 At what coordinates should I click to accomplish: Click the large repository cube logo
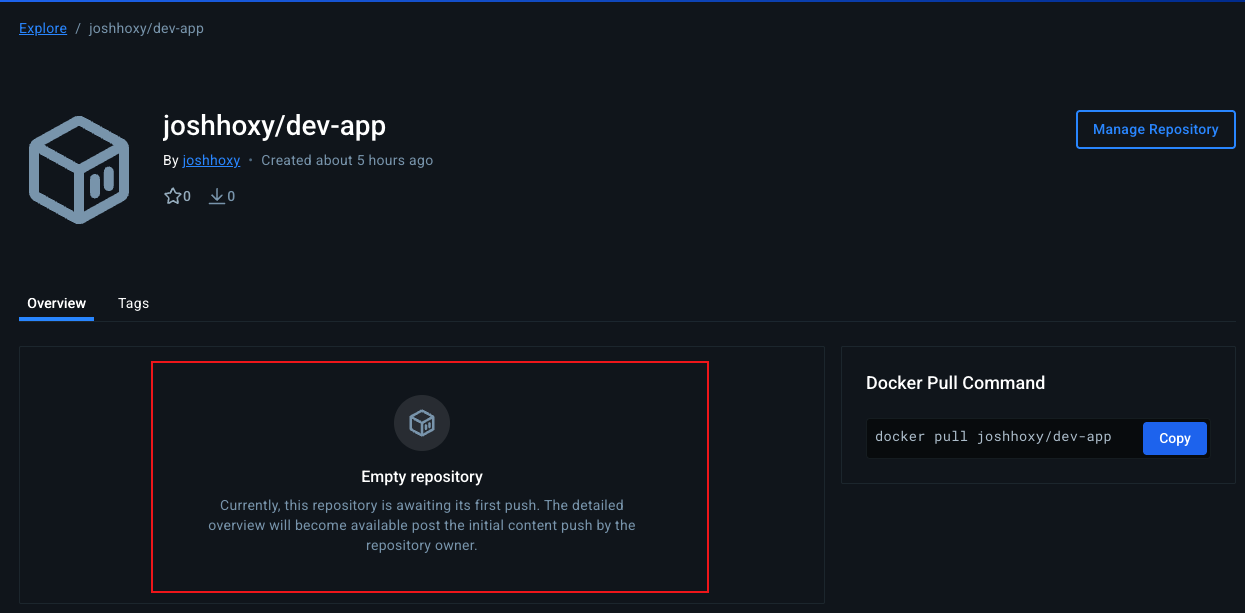click(x=79, y=169)
